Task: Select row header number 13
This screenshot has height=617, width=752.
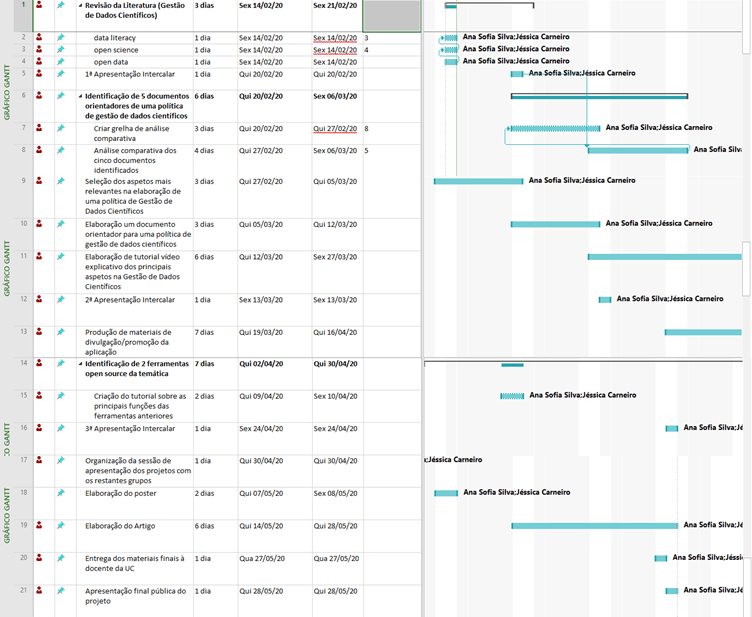Action: point(23,331)
